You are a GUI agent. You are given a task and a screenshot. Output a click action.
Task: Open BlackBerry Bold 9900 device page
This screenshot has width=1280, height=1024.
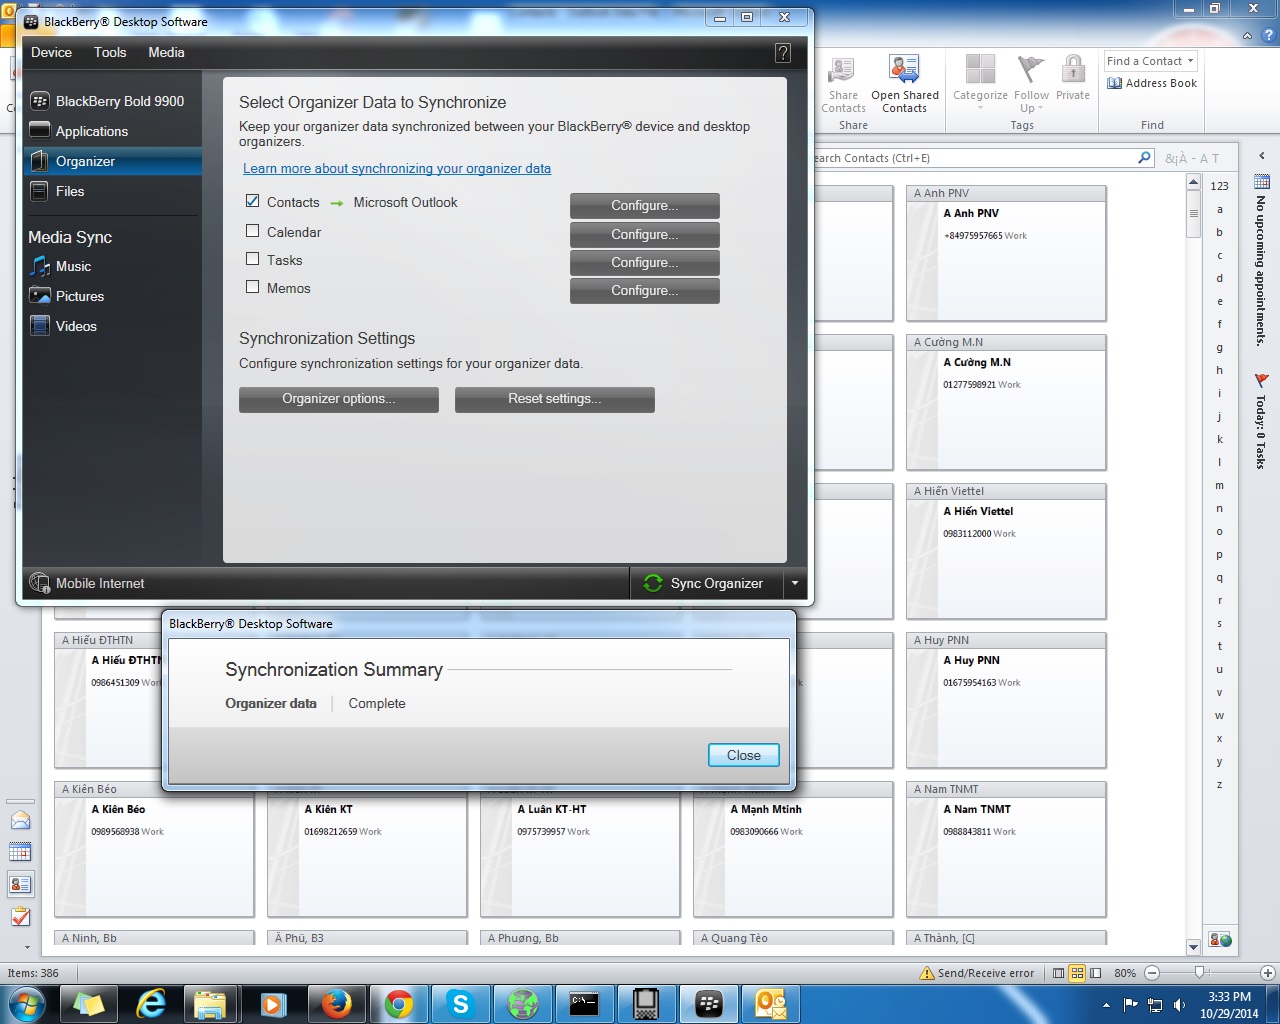[107, 101]
